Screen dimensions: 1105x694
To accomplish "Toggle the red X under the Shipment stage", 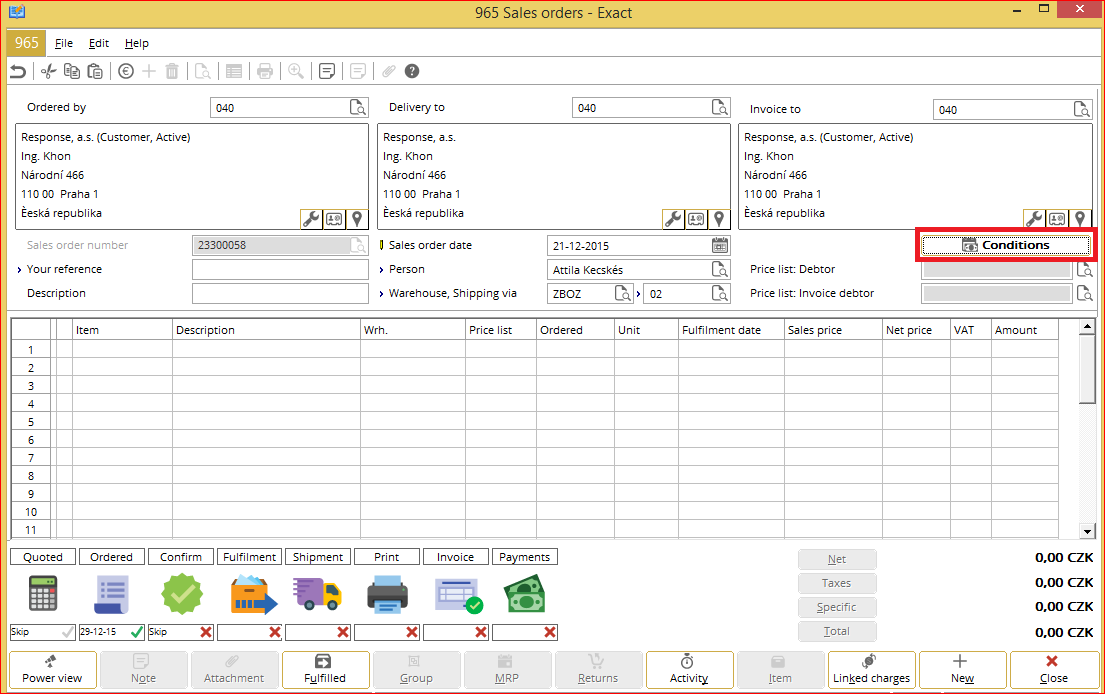I will click(x=343, y=632).
